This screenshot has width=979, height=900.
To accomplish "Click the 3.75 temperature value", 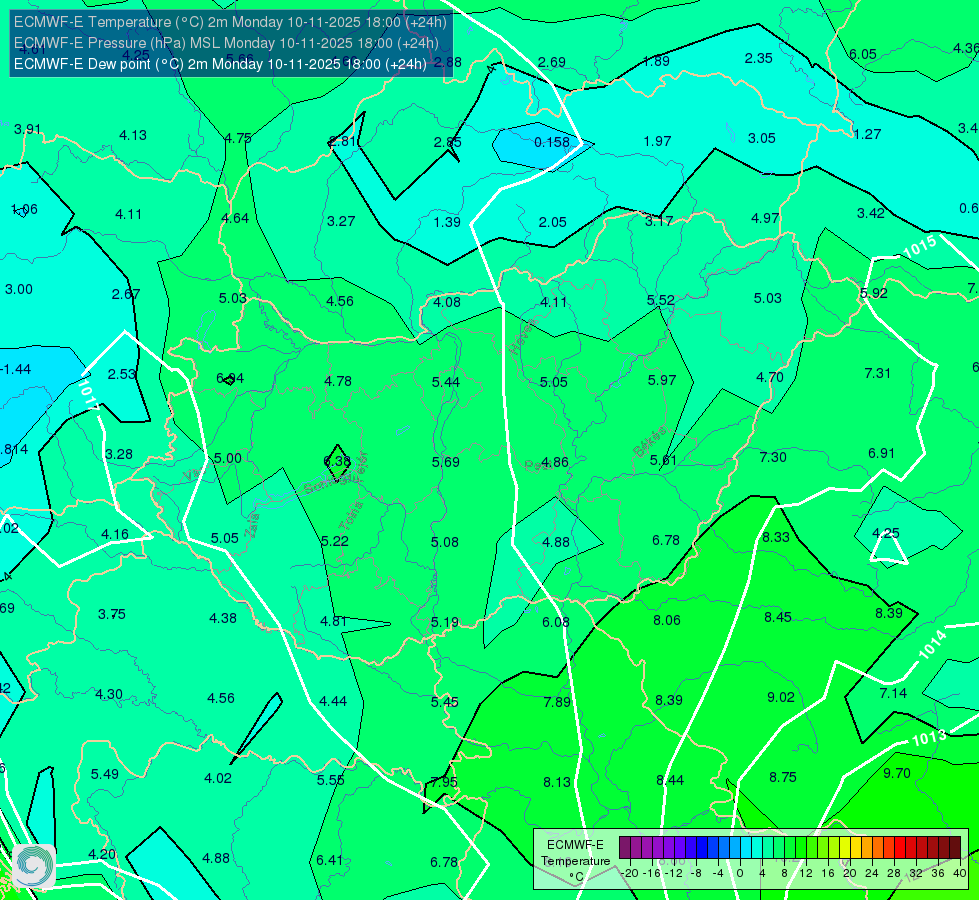I will (x=112, y=614).
